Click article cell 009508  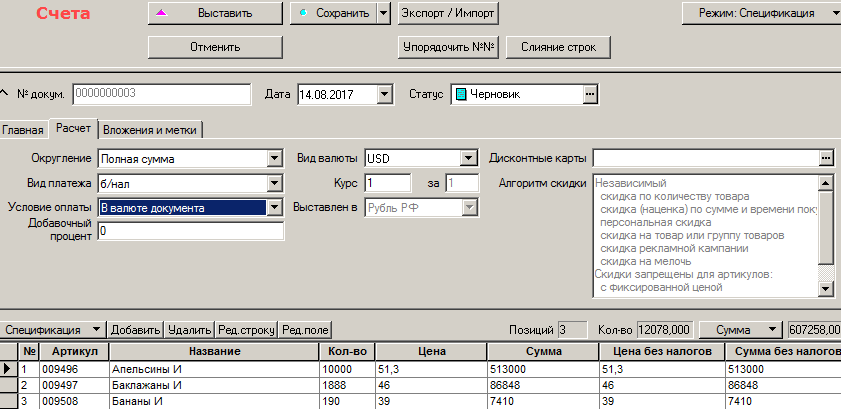point(75,401)
